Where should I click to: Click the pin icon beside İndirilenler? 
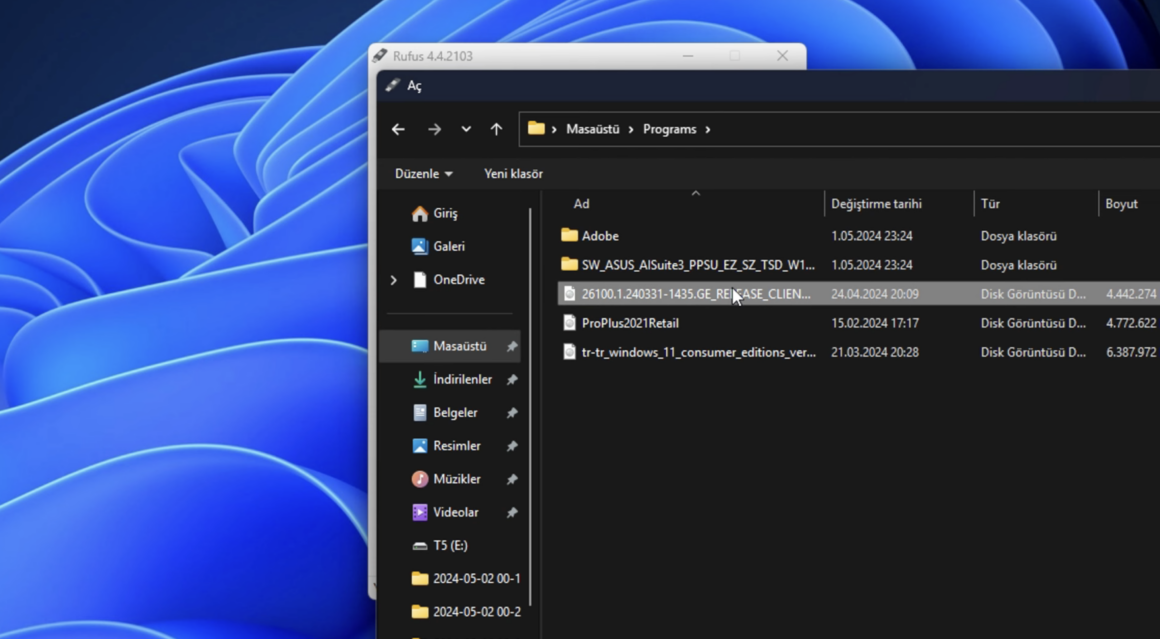coord(511,379)
